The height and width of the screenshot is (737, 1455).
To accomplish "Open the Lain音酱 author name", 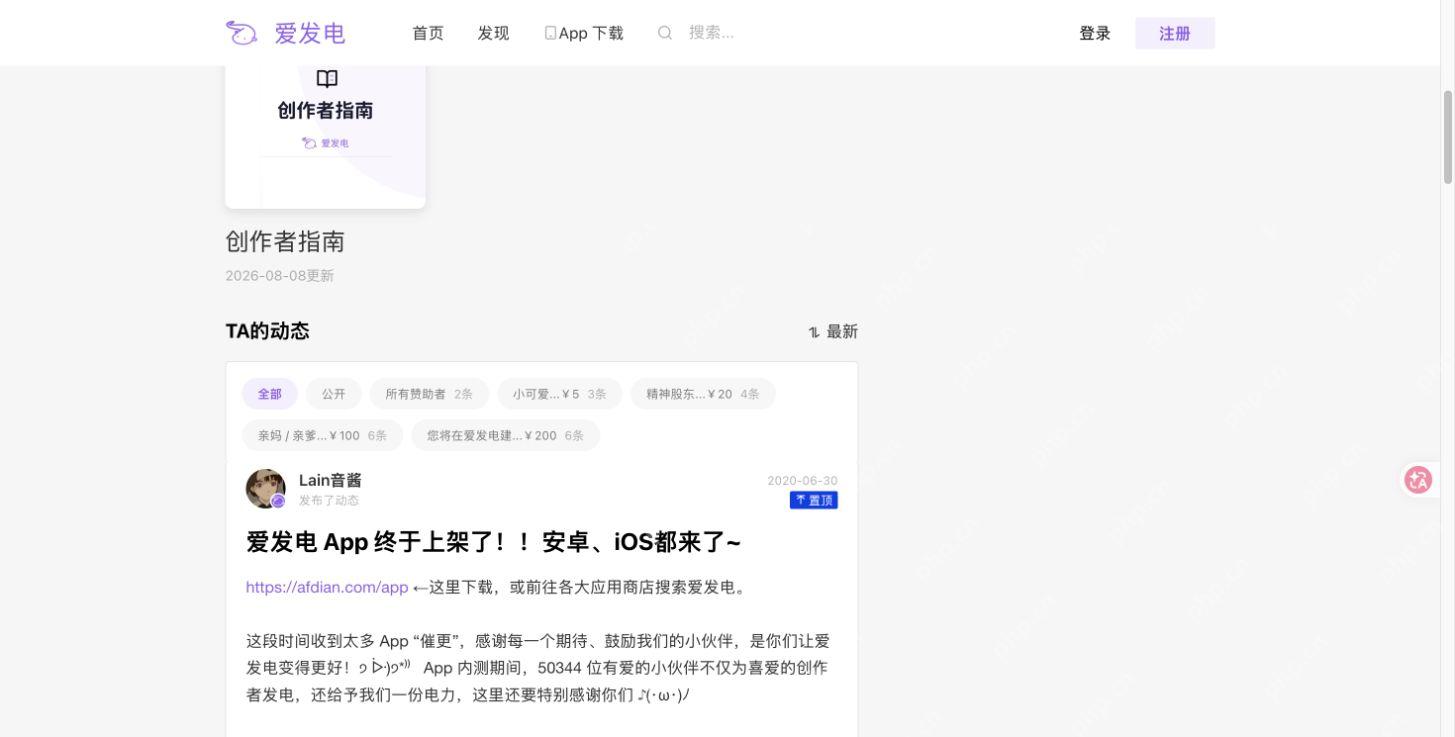I will tap(330, 481).
